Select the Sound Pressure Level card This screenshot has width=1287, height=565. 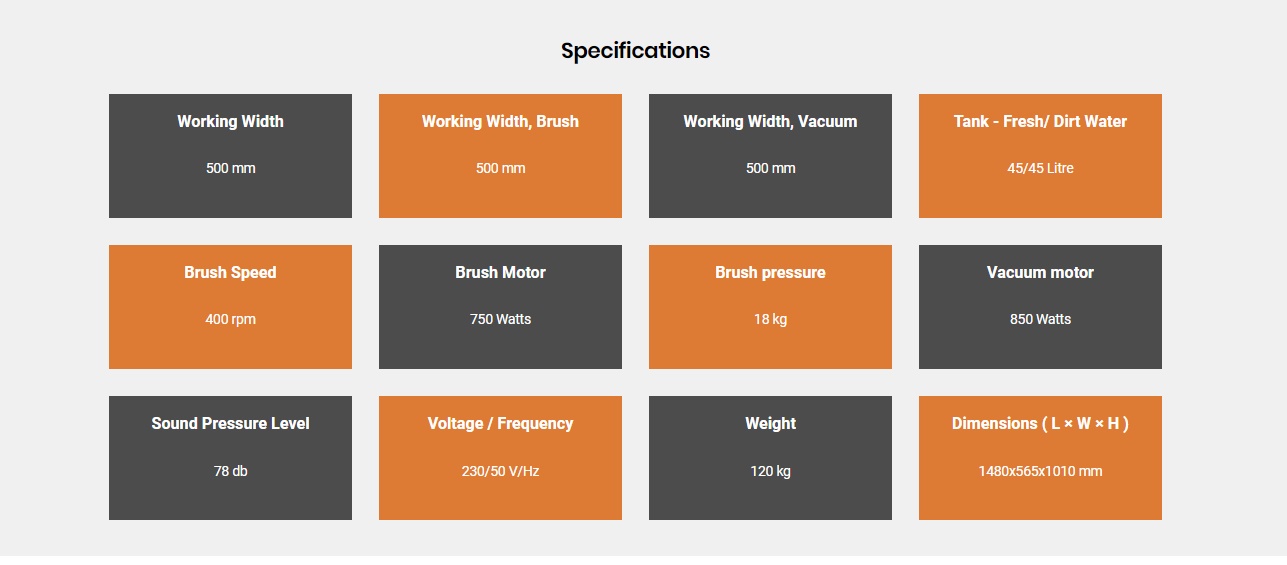[230, 458]
